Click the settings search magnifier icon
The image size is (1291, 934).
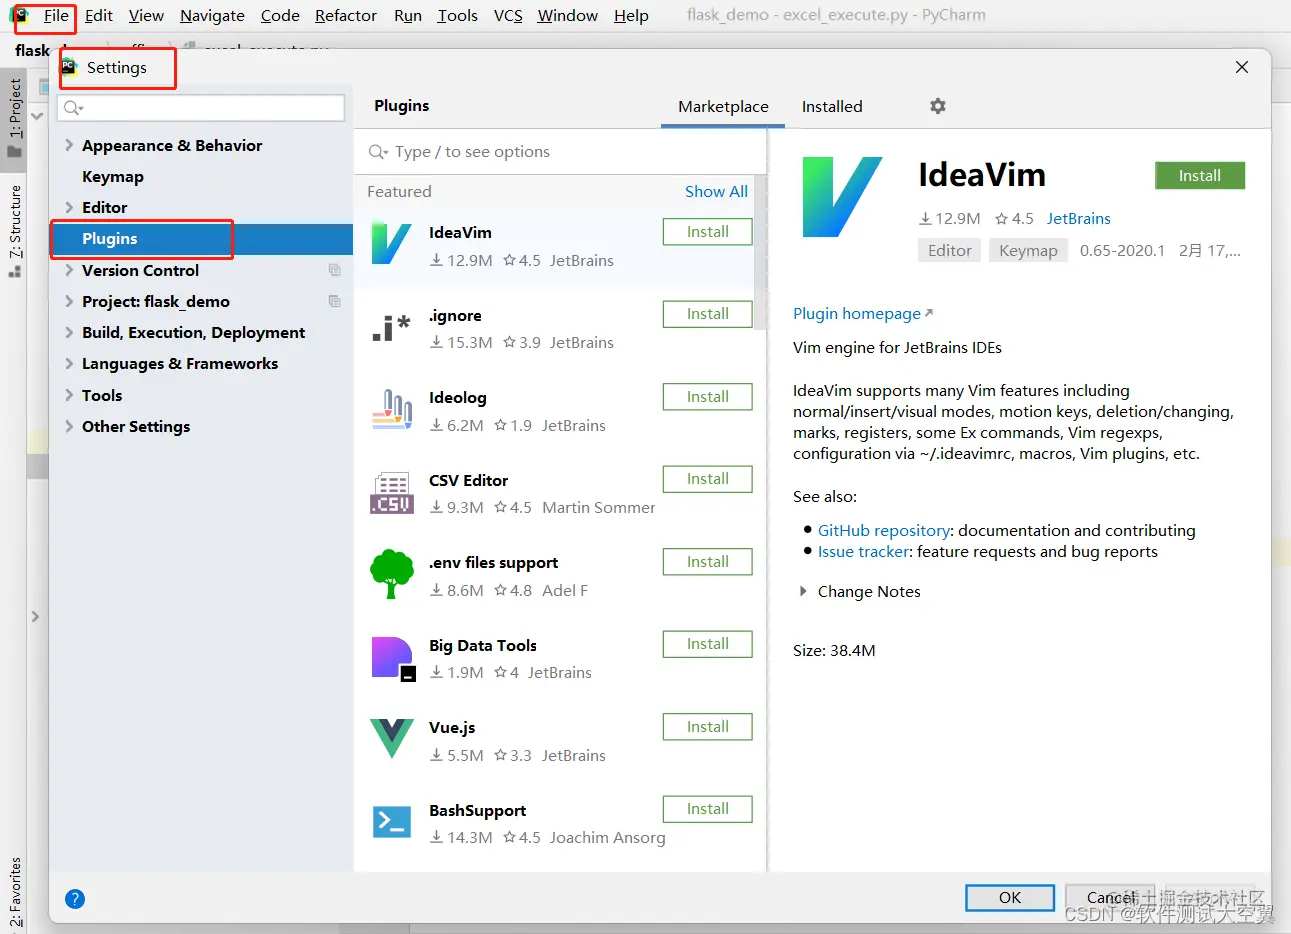[x=73, y=108]
